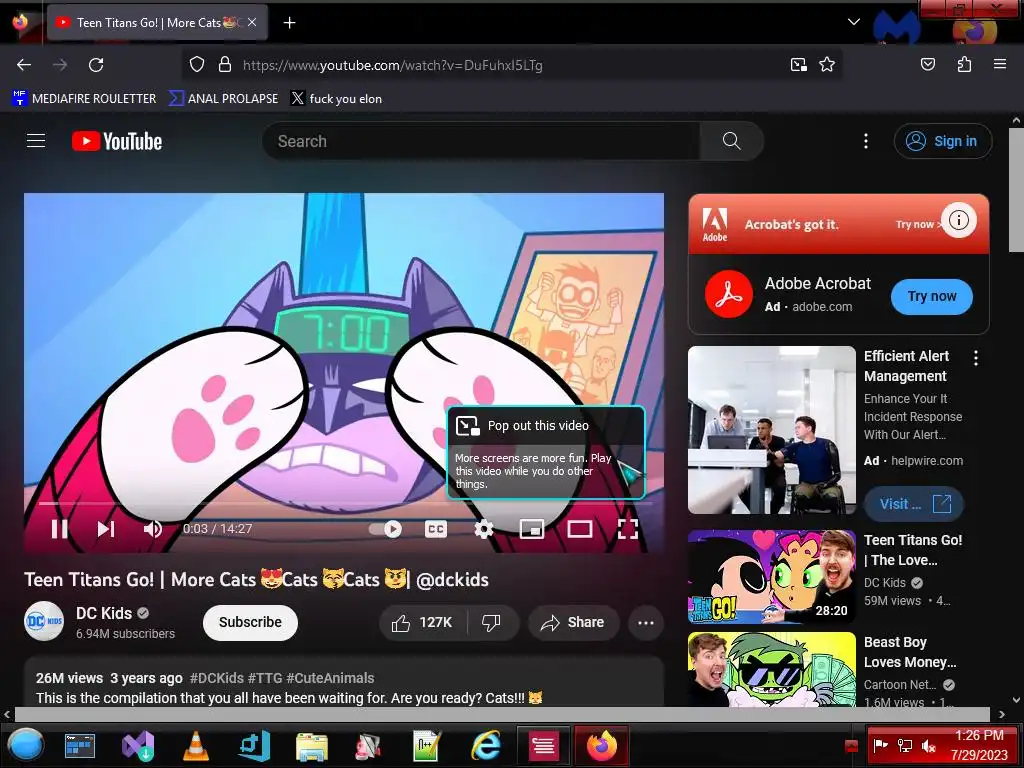The height and width of the screenshot is (768, 1024).
Task: Mute the video with the speaker icon
Action: click(x=153, y=529)
